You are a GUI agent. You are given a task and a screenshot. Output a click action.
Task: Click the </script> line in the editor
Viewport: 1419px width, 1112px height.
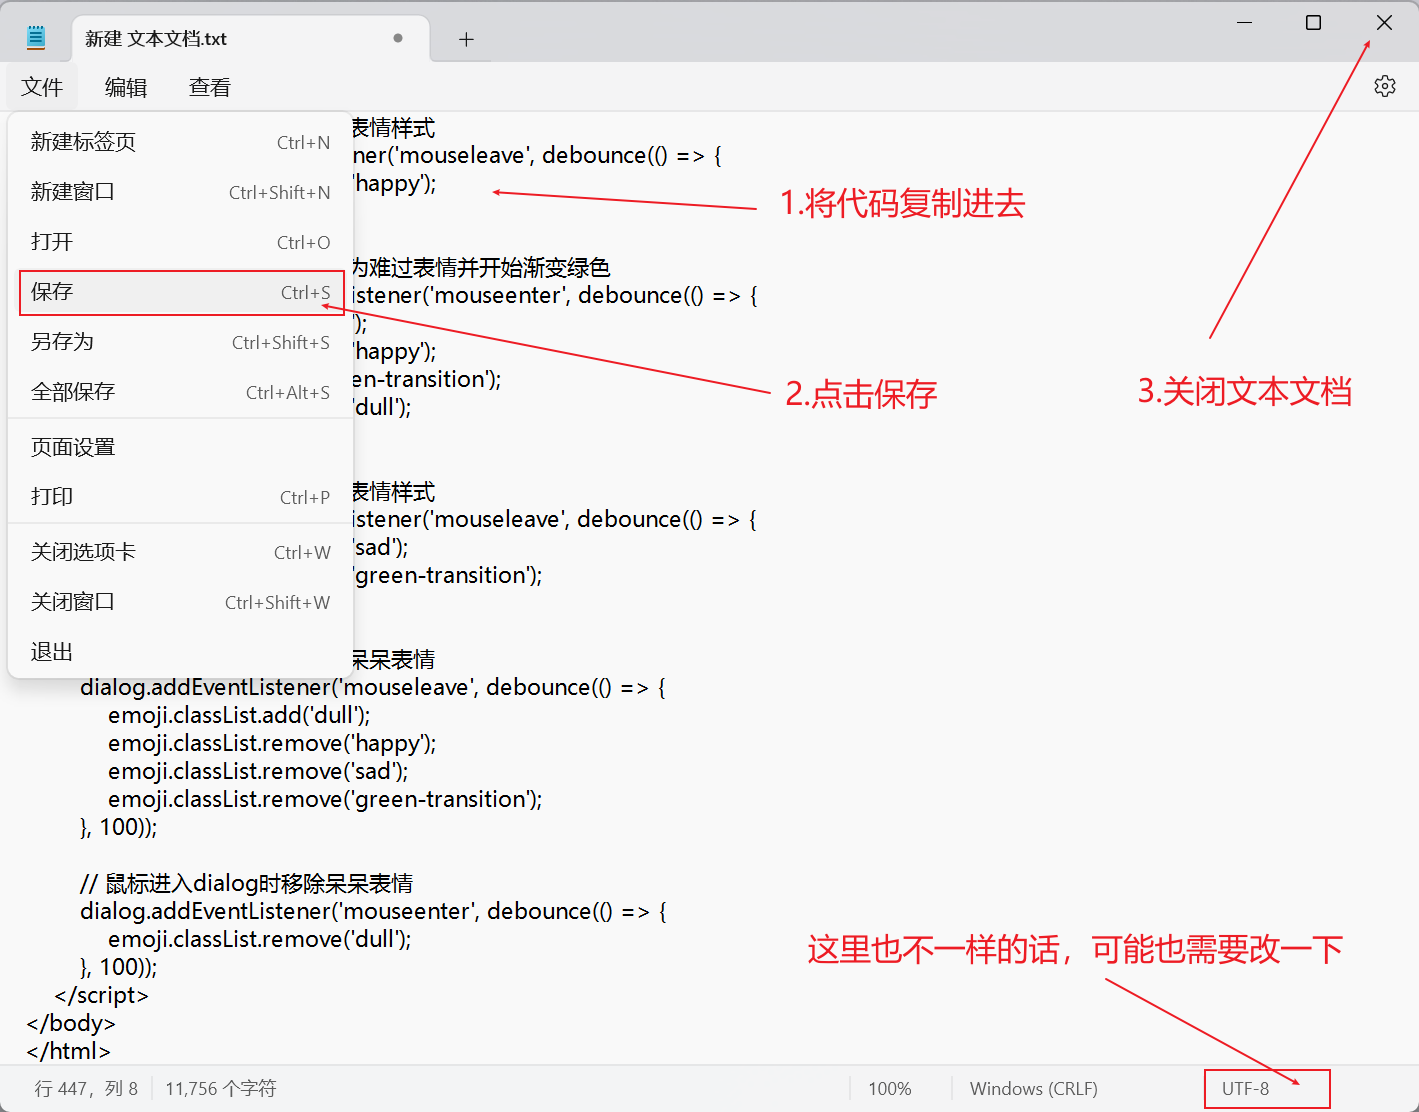coord(101,995)
